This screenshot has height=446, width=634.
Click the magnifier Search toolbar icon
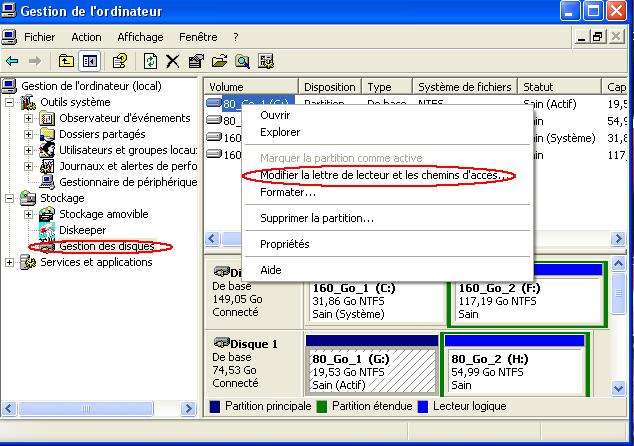point(243,61)
